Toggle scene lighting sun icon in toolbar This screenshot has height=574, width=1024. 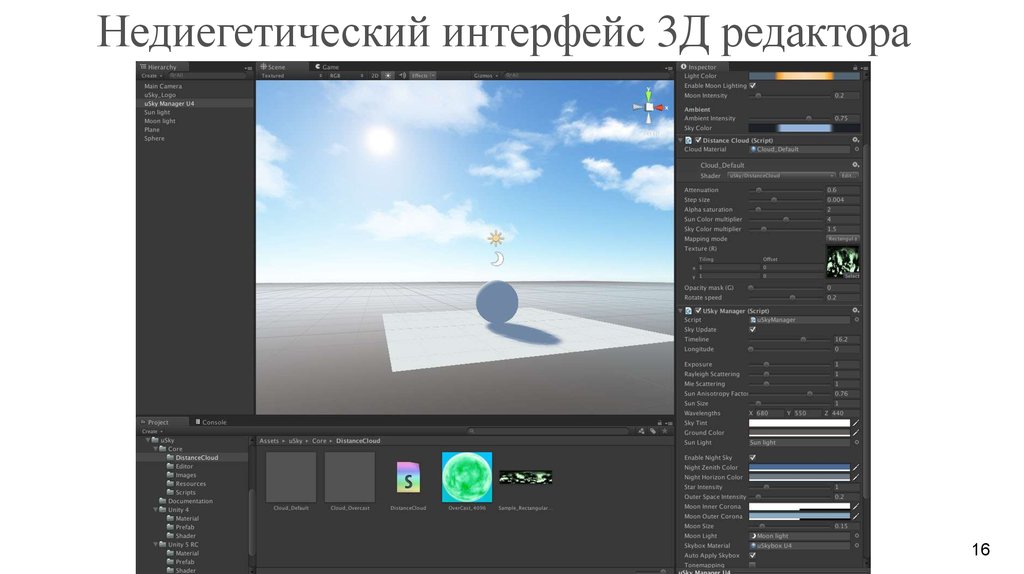coord(389,75)
